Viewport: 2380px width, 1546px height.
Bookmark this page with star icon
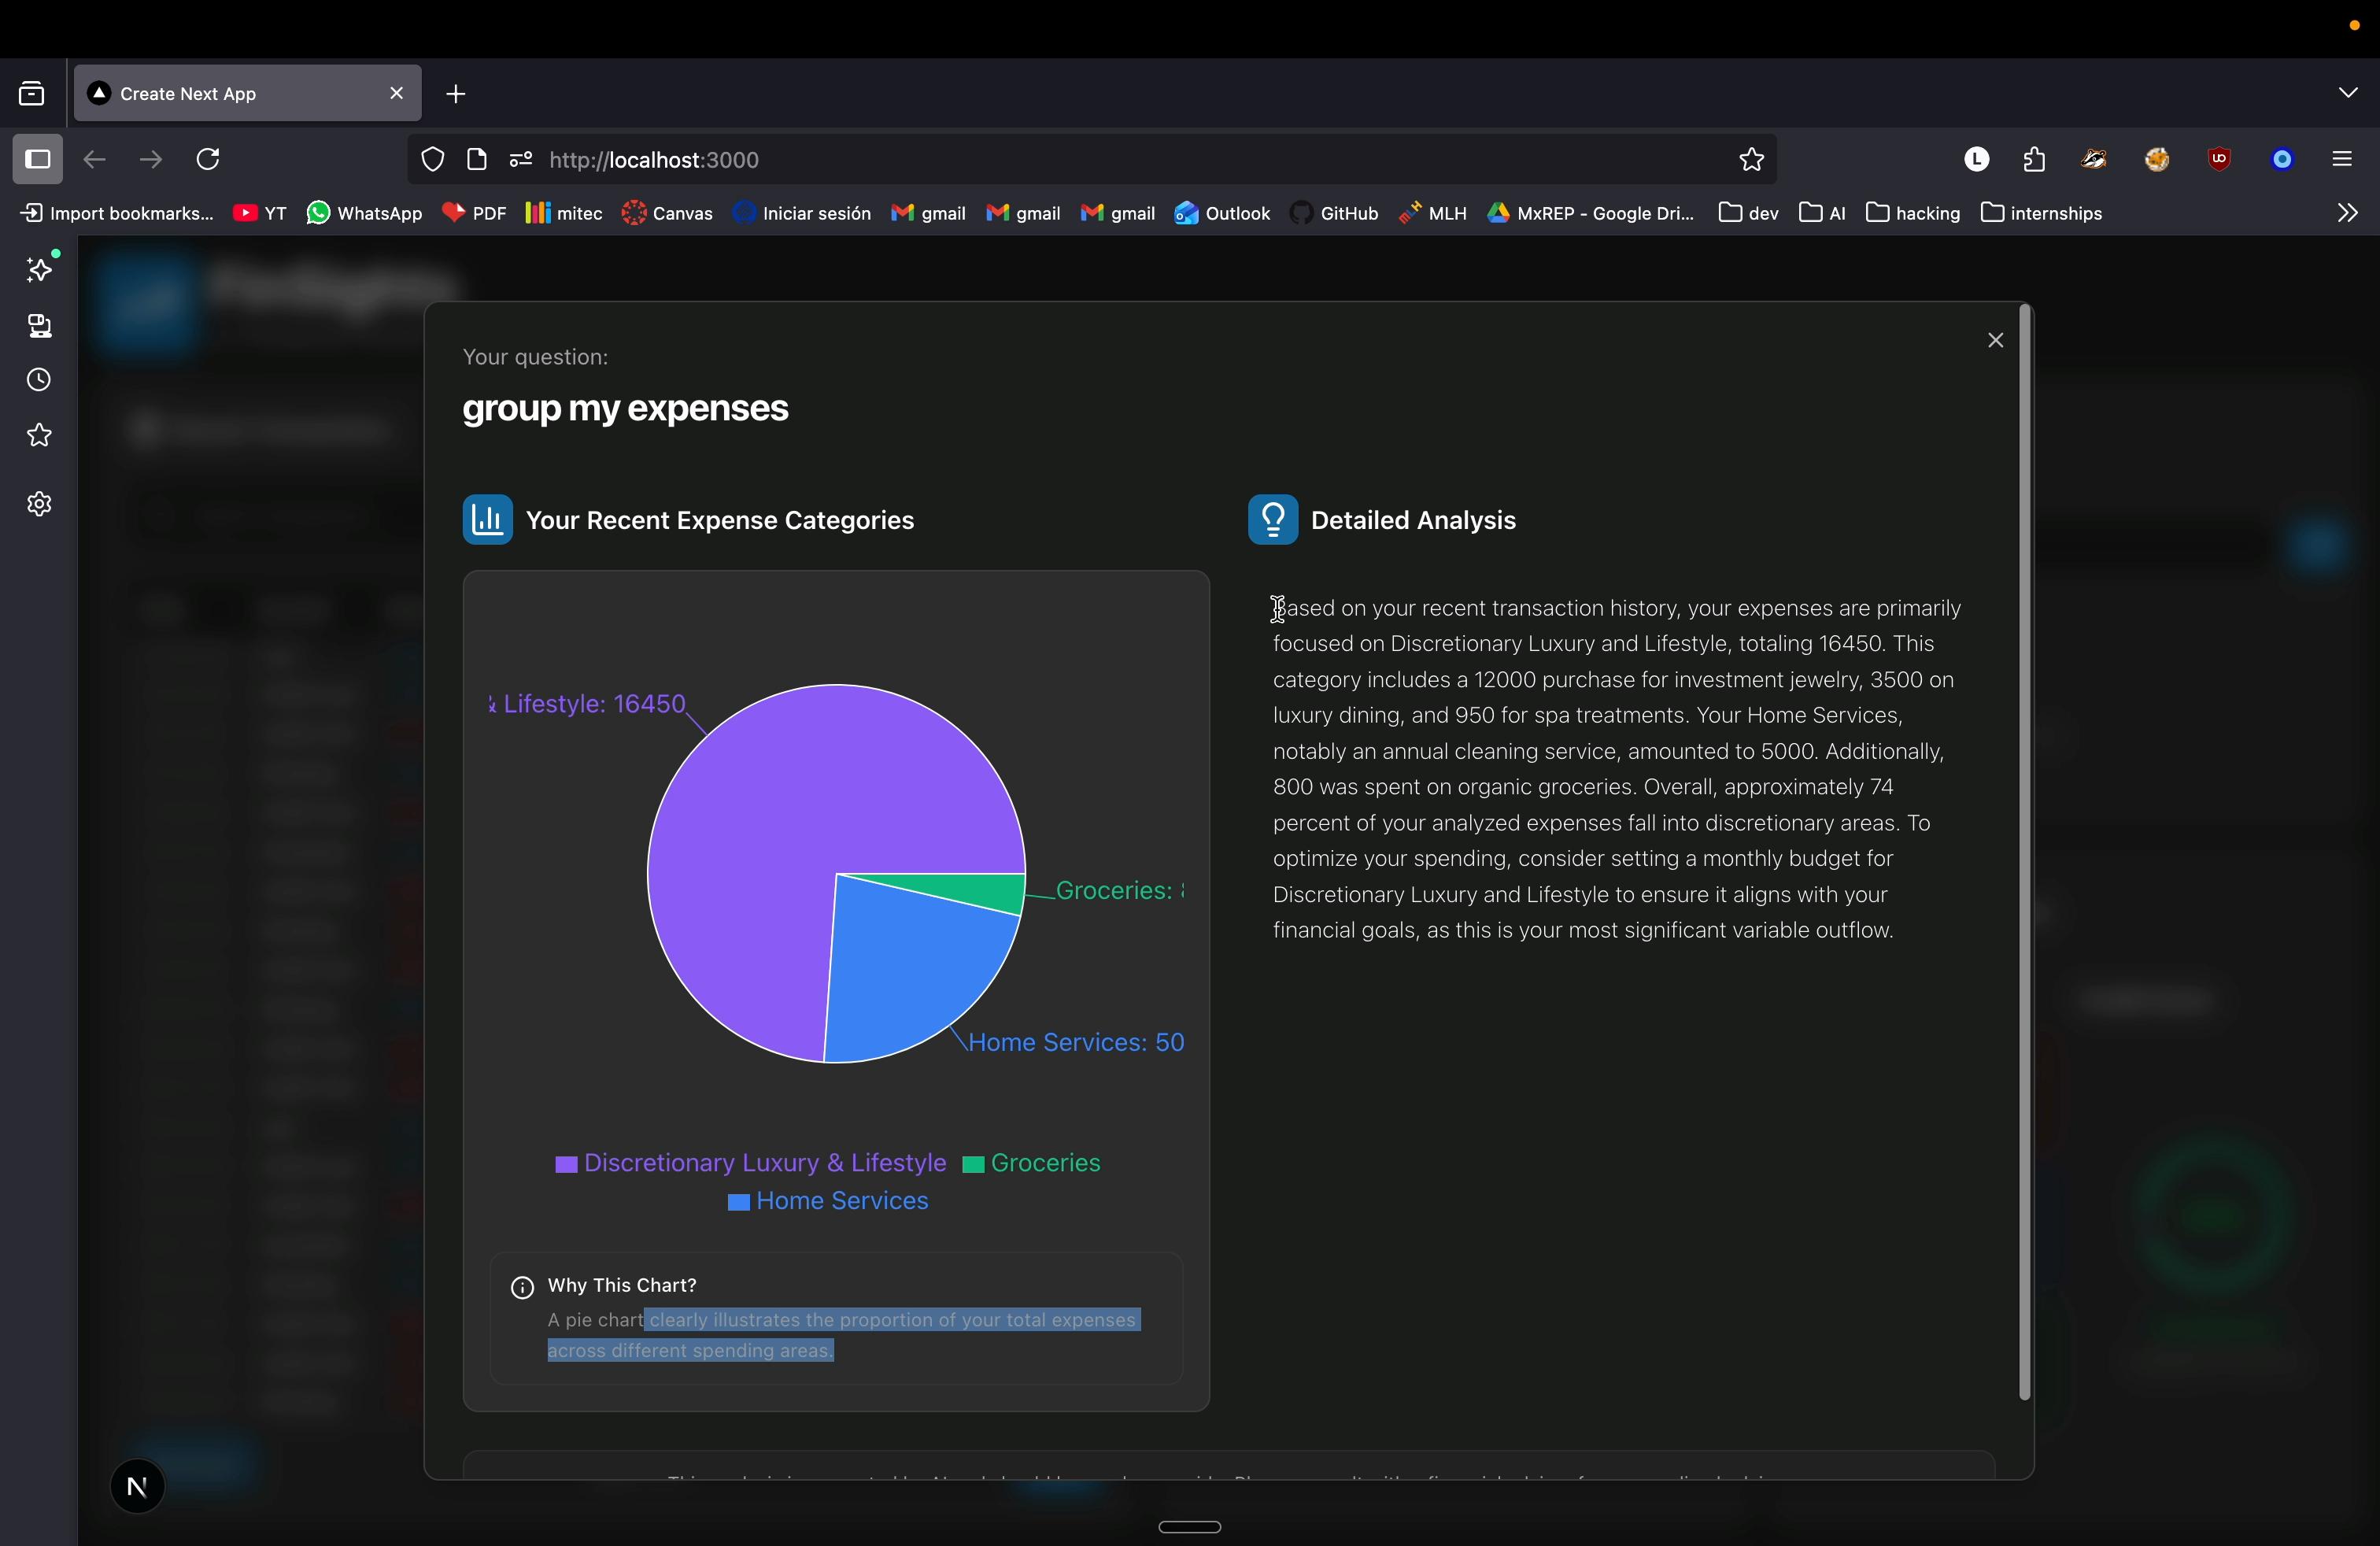(x=1751, y=160)
